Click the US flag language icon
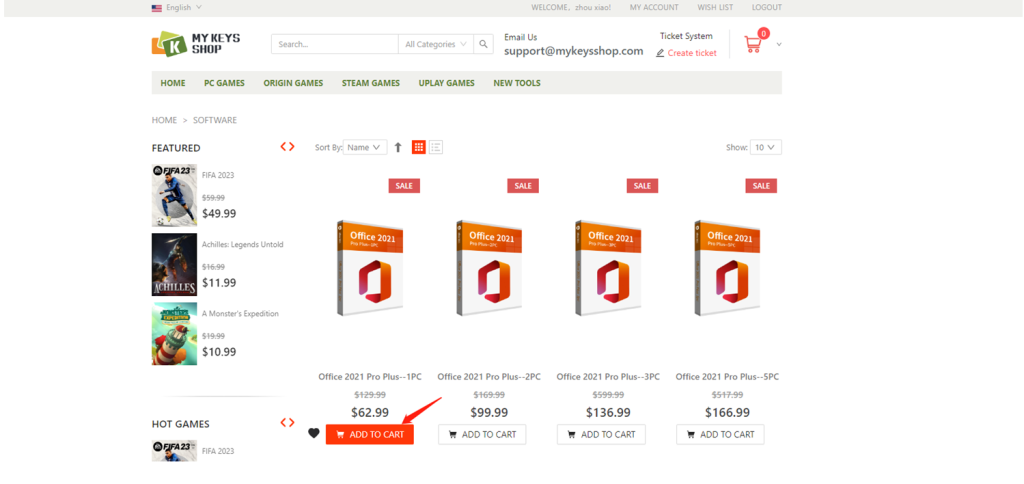The width and height of the screenshot is (1024, 484). click(157, 8)
